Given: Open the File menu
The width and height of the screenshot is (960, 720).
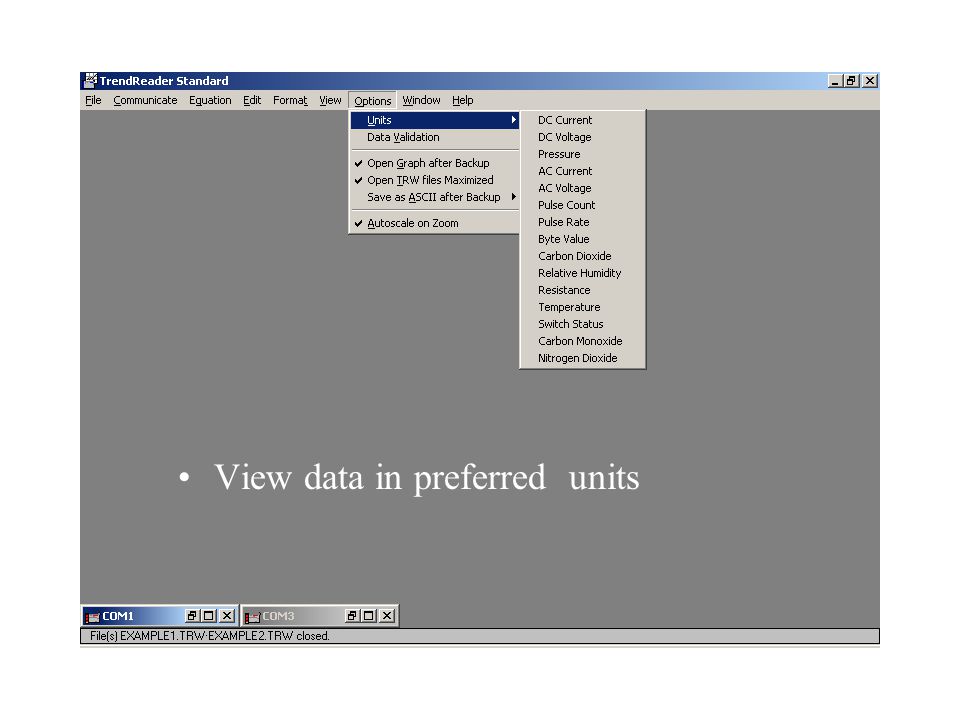Looking at the screenshot, I should 93,100.
